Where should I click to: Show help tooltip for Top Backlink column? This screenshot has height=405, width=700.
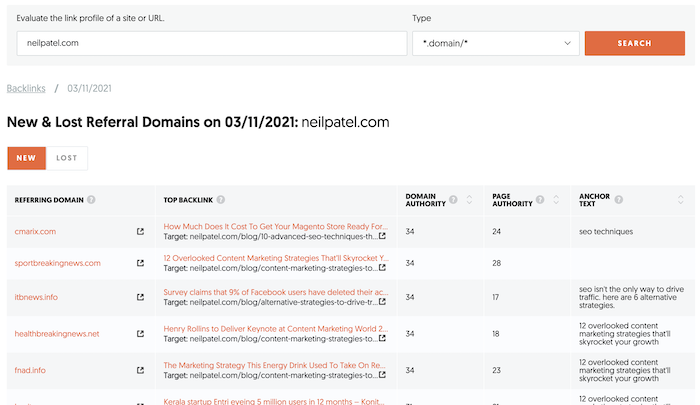coord(221,200)
